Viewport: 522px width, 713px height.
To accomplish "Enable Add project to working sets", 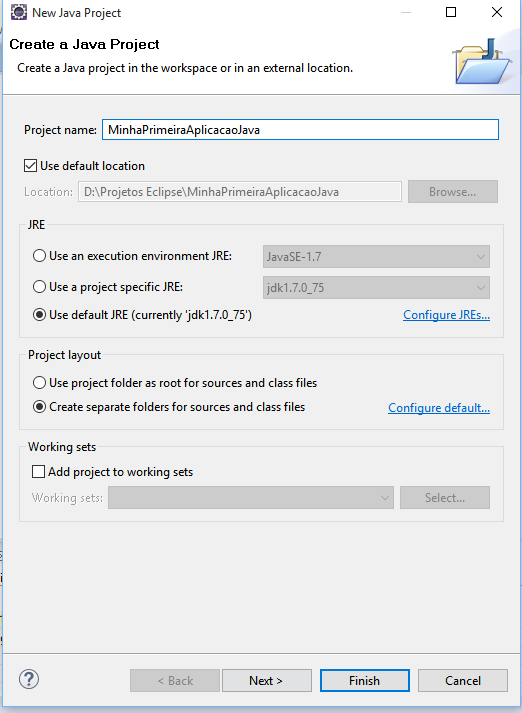I will [x=38, y=472].
